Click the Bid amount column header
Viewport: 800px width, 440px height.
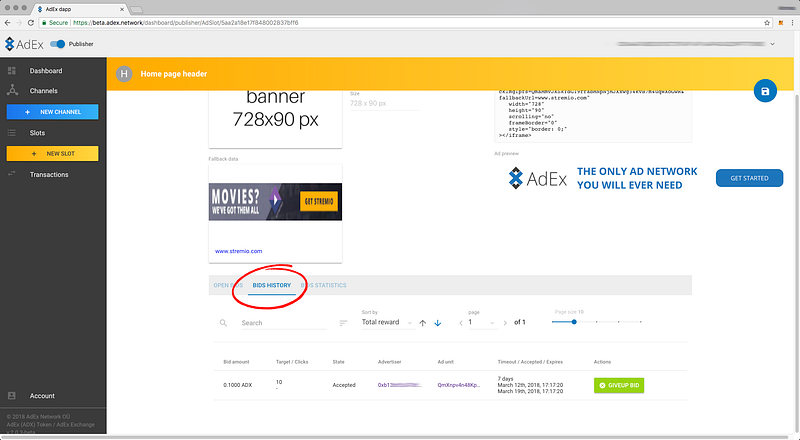point(236,362)
